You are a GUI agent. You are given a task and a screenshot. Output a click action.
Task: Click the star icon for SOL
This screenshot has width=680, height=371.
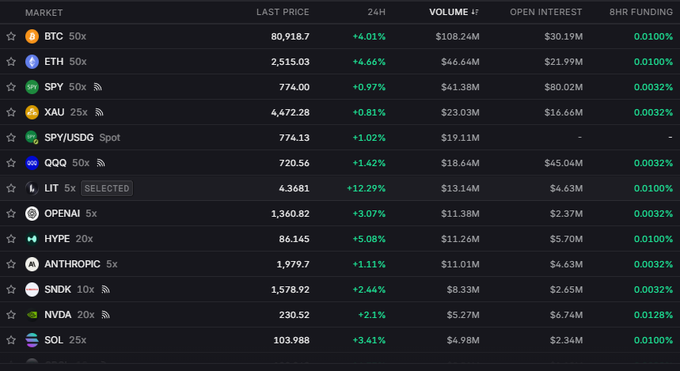11,340
